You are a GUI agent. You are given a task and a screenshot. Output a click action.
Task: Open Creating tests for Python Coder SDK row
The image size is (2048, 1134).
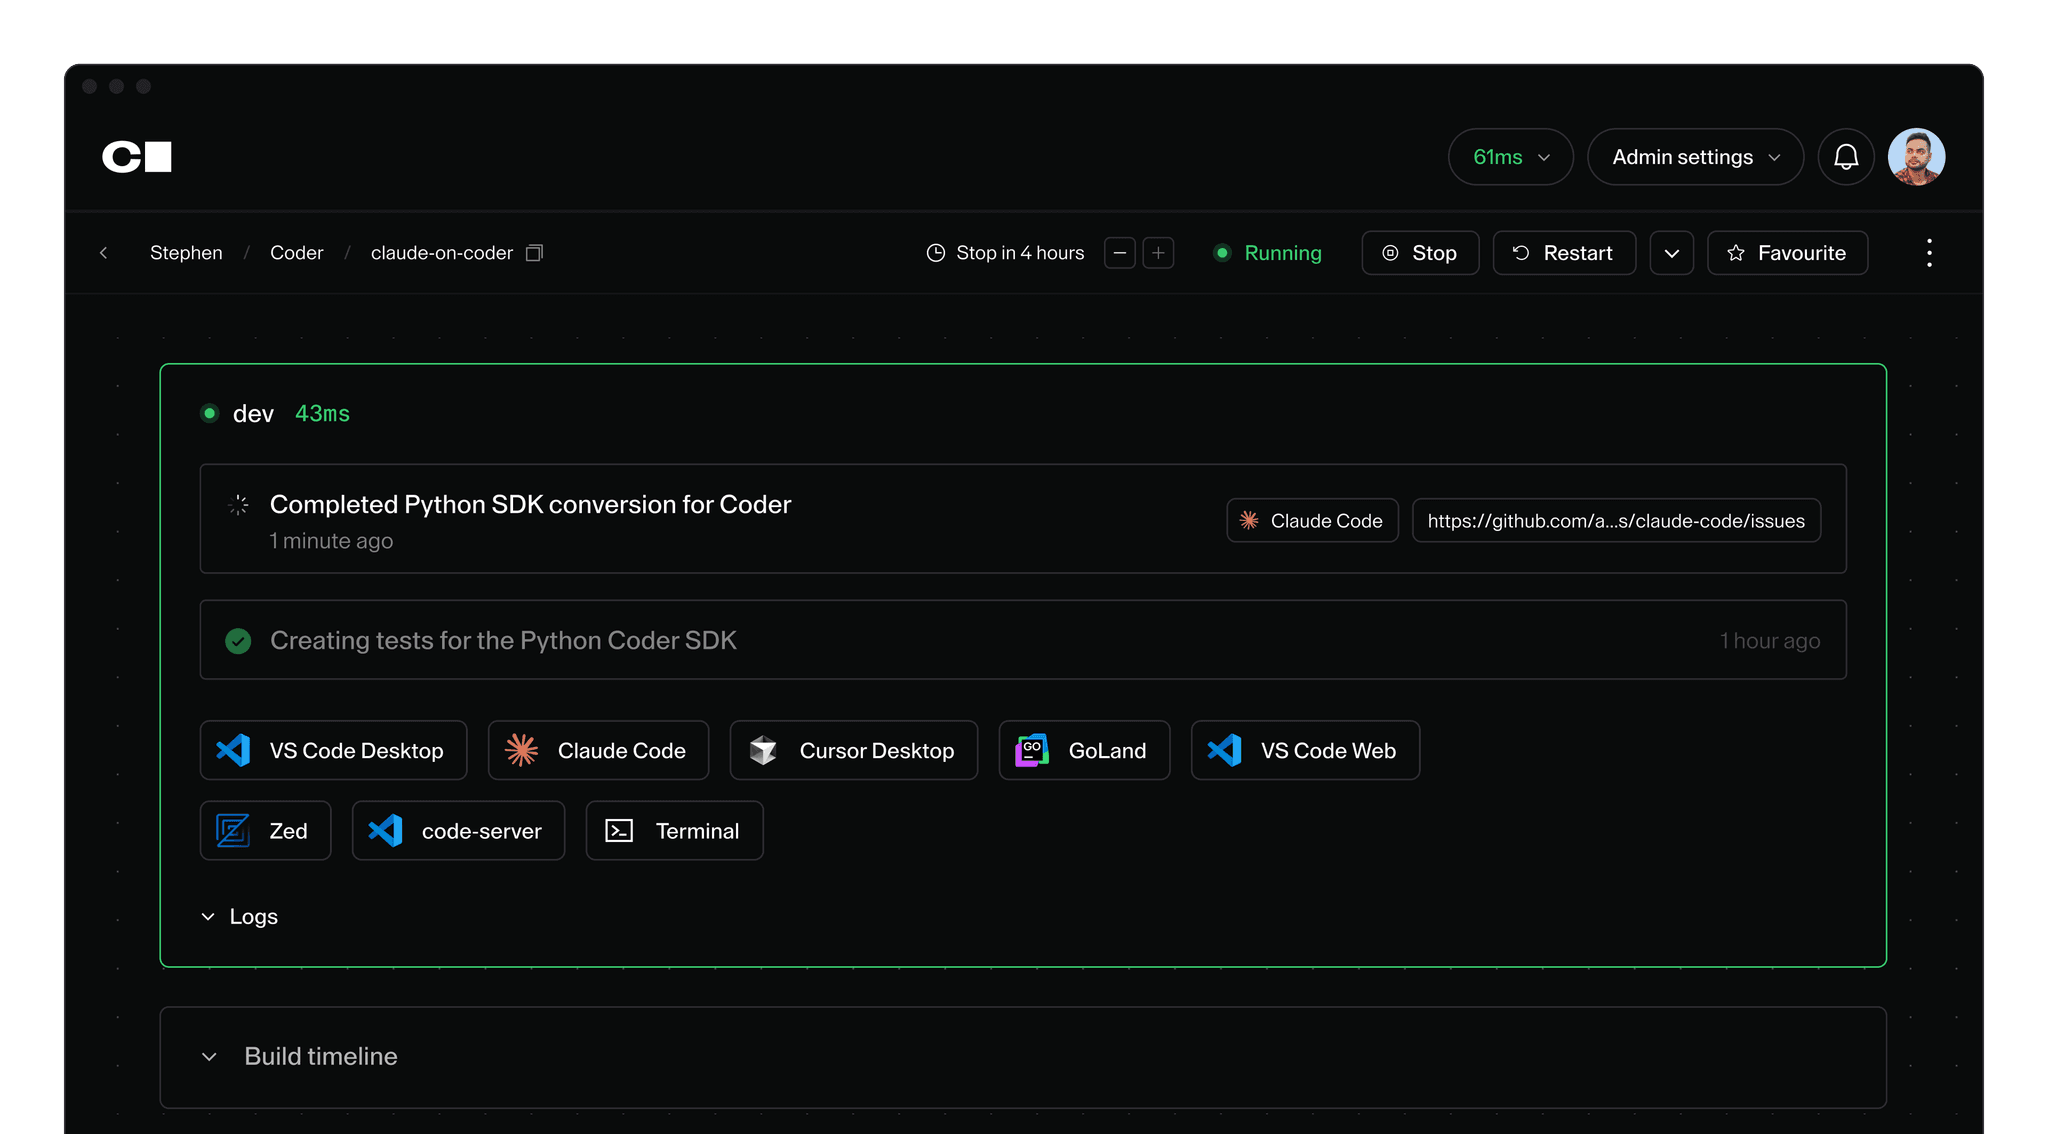coord(1023,640)
